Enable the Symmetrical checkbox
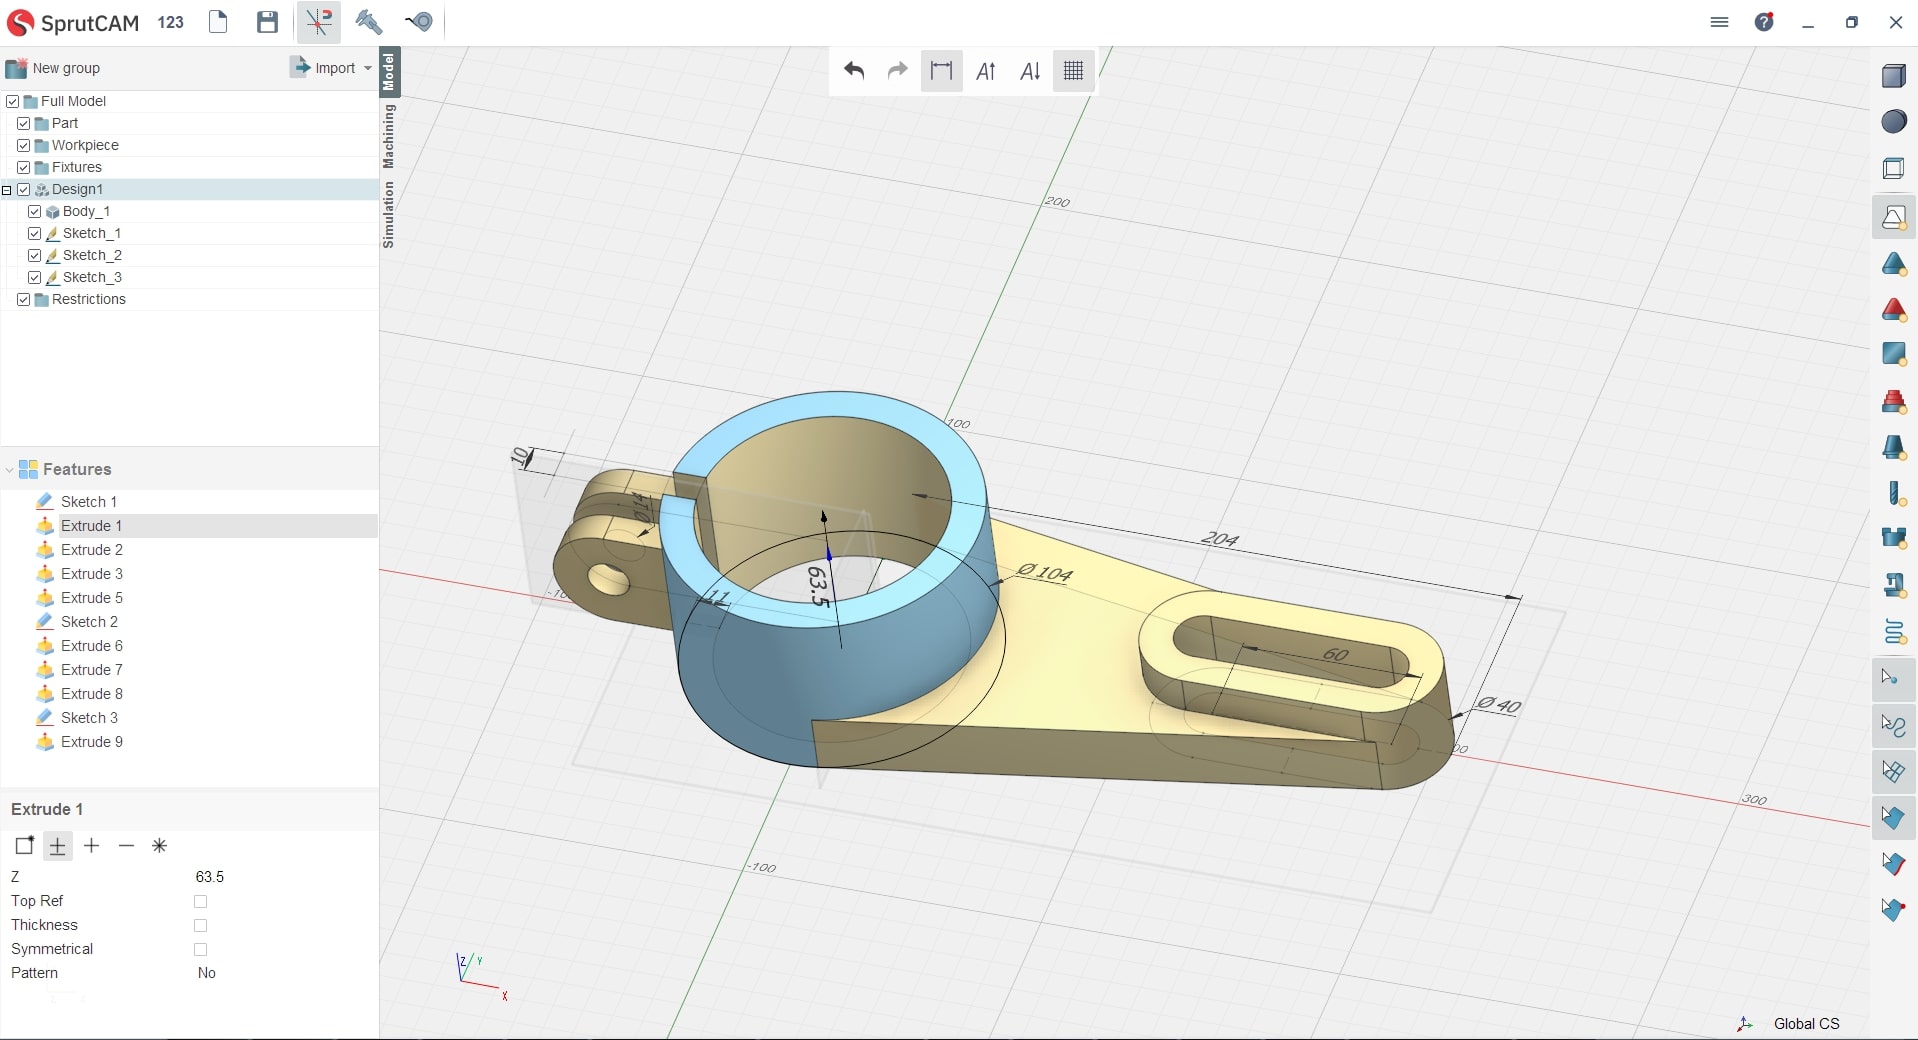The height and width of the screenshot is (1040, 1918). click(x=201, y=949)
